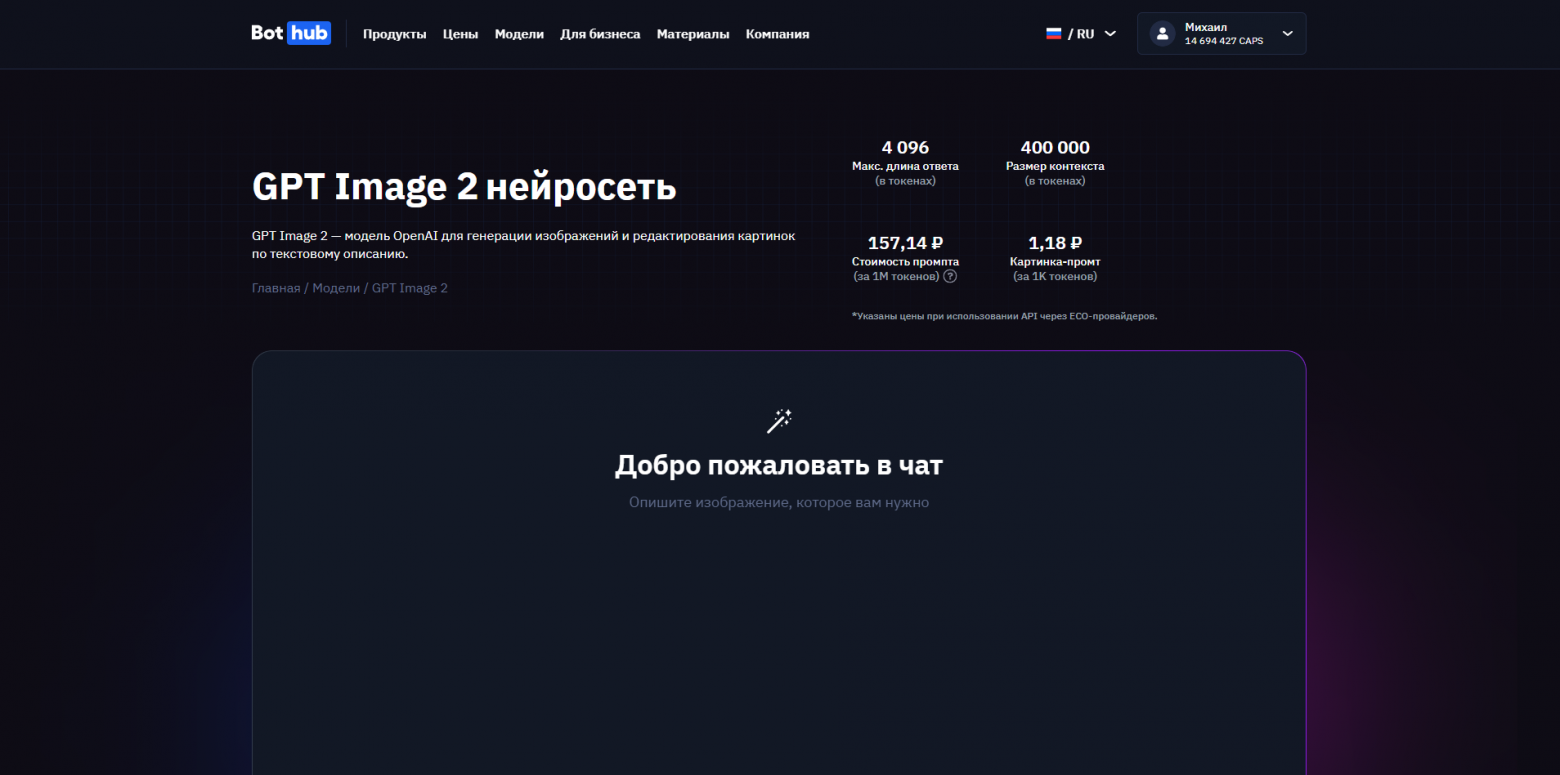Click the Макс. длина ответа label

(905, 166)
